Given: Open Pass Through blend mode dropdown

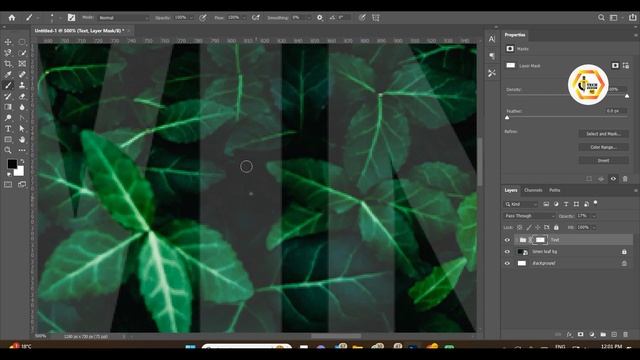Looking at the screenshot, I should [x=530, y=216].
